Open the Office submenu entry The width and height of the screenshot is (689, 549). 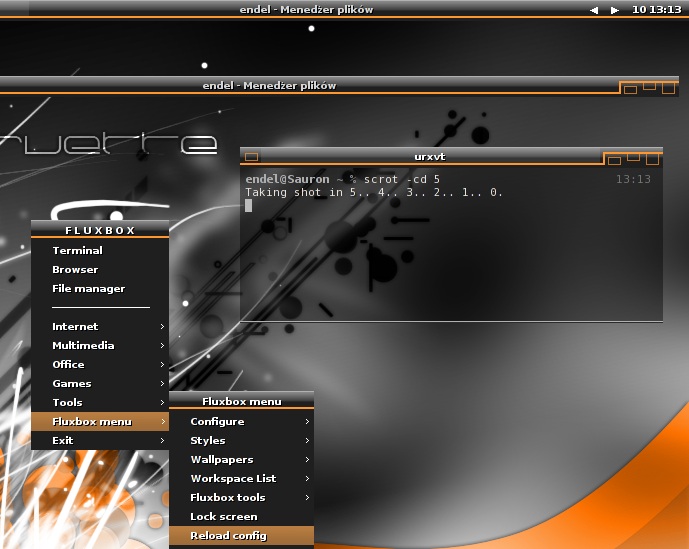tap(100, 364)
